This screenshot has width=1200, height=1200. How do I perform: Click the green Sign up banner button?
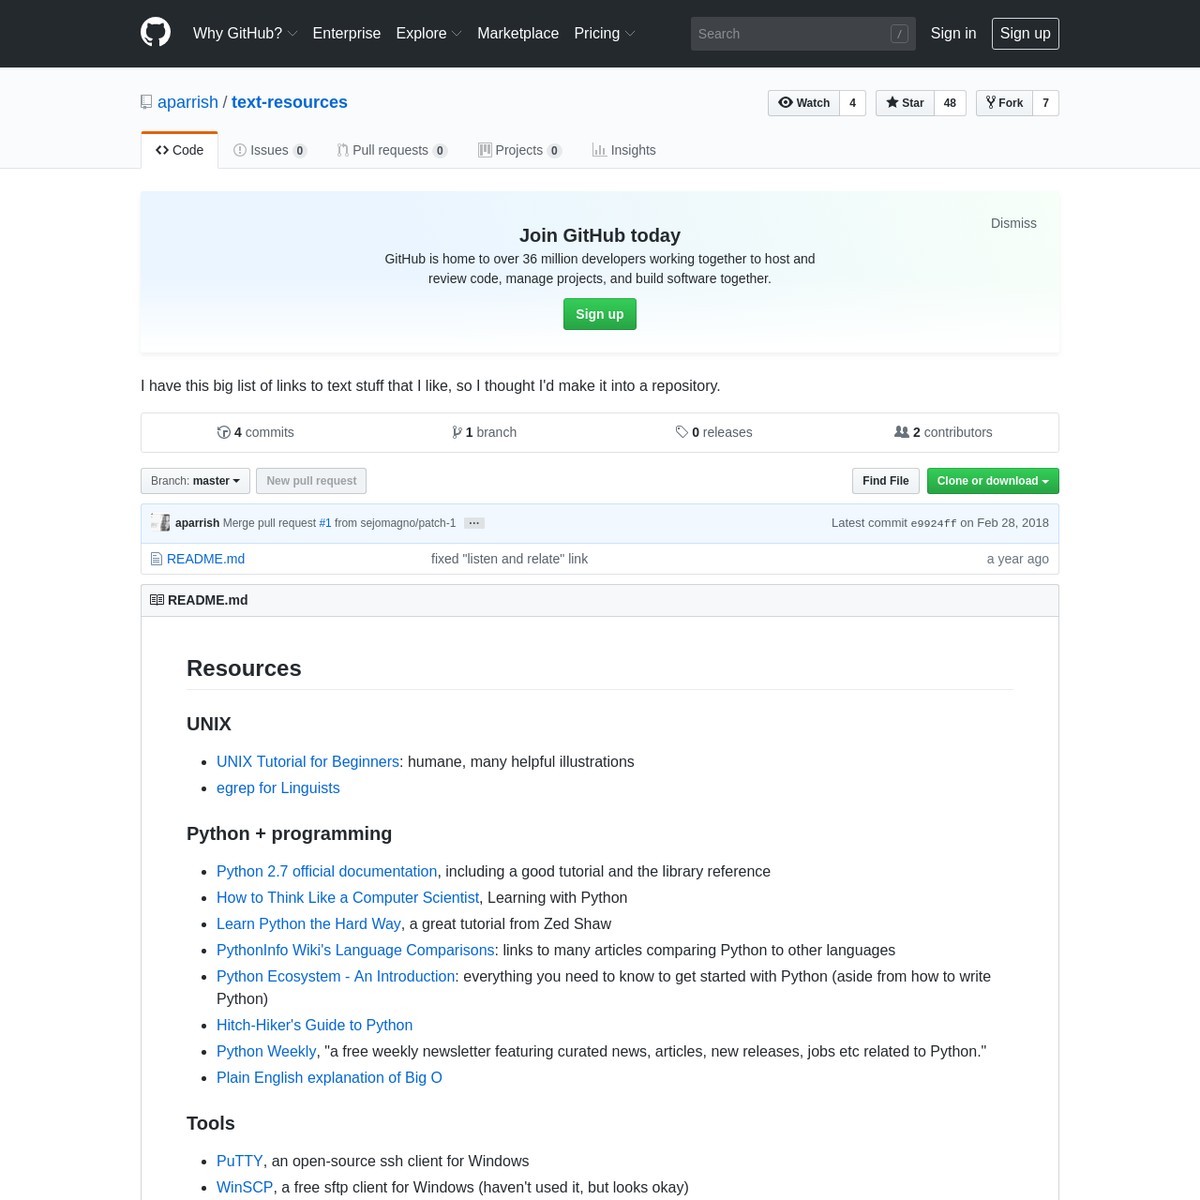point(600,314)
